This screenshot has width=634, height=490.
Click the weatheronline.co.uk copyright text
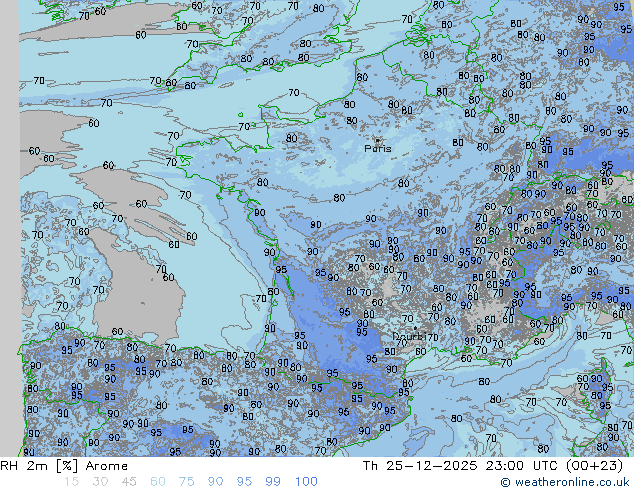point(565,482)
